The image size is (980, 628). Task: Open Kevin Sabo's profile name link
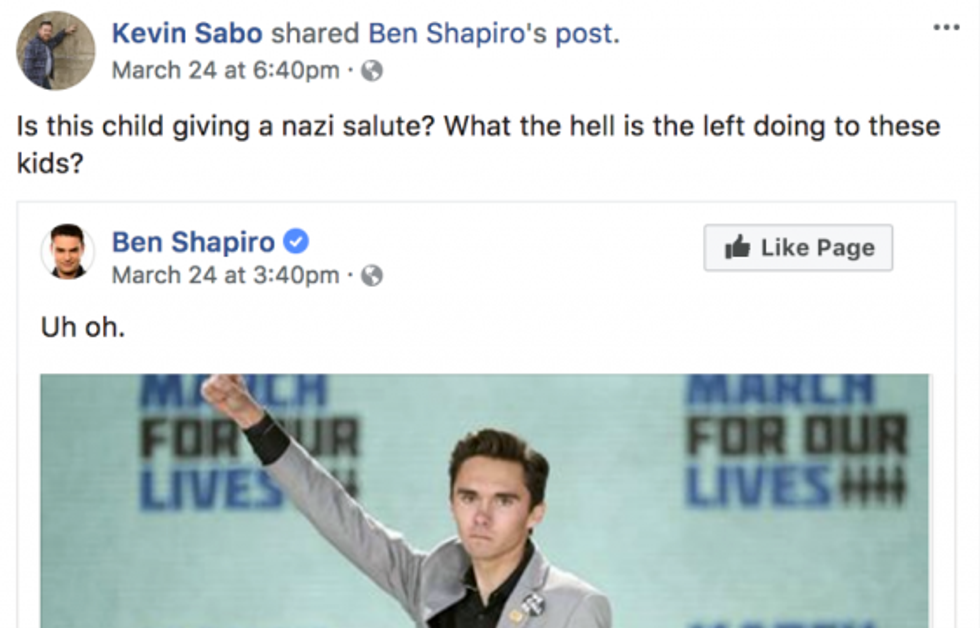(x=187, y=34)
